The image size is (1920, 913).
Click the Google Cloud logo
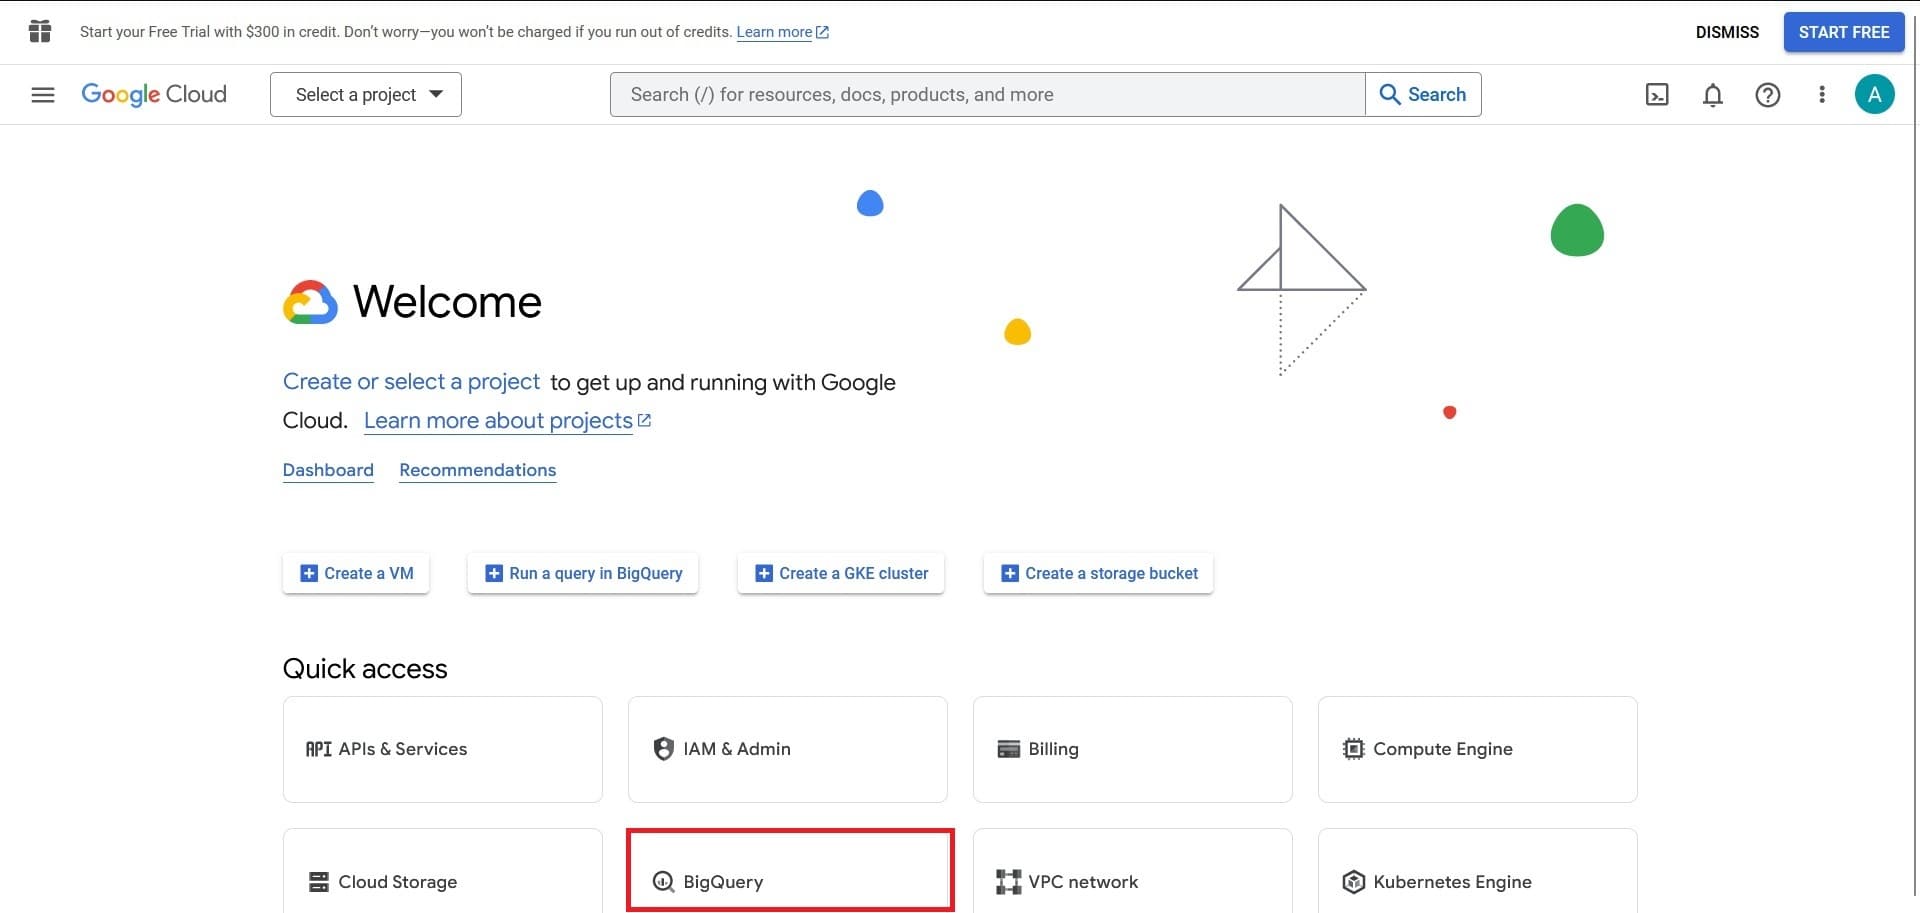click(x=154, y=95)
